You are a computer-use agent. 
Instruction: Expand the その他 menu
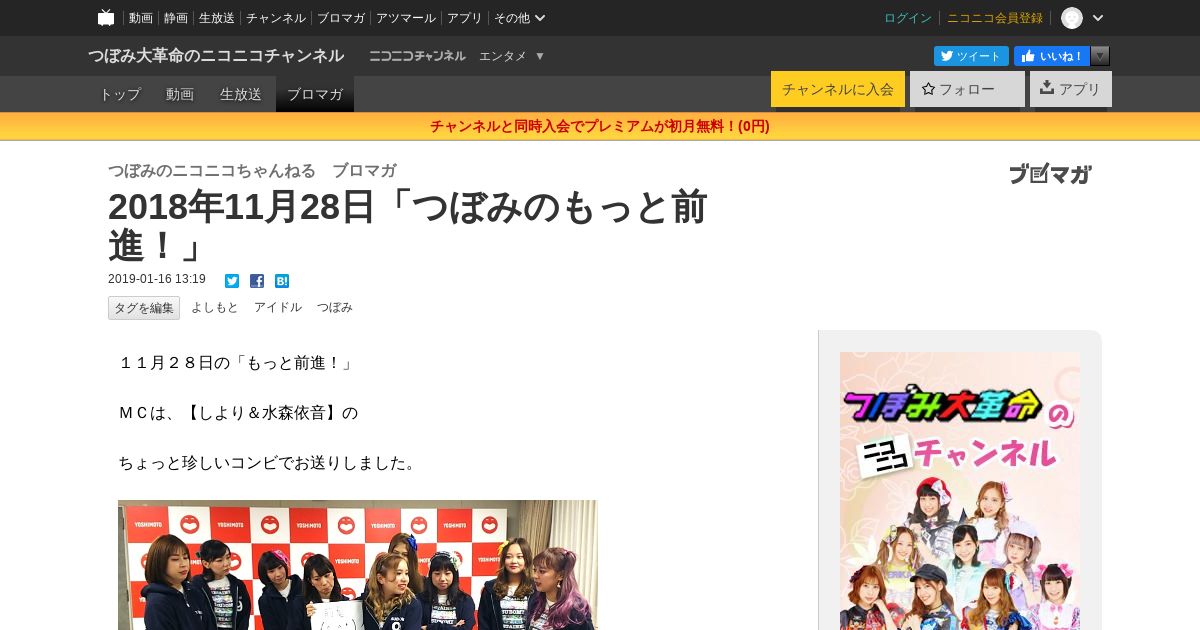click(520, 18)
